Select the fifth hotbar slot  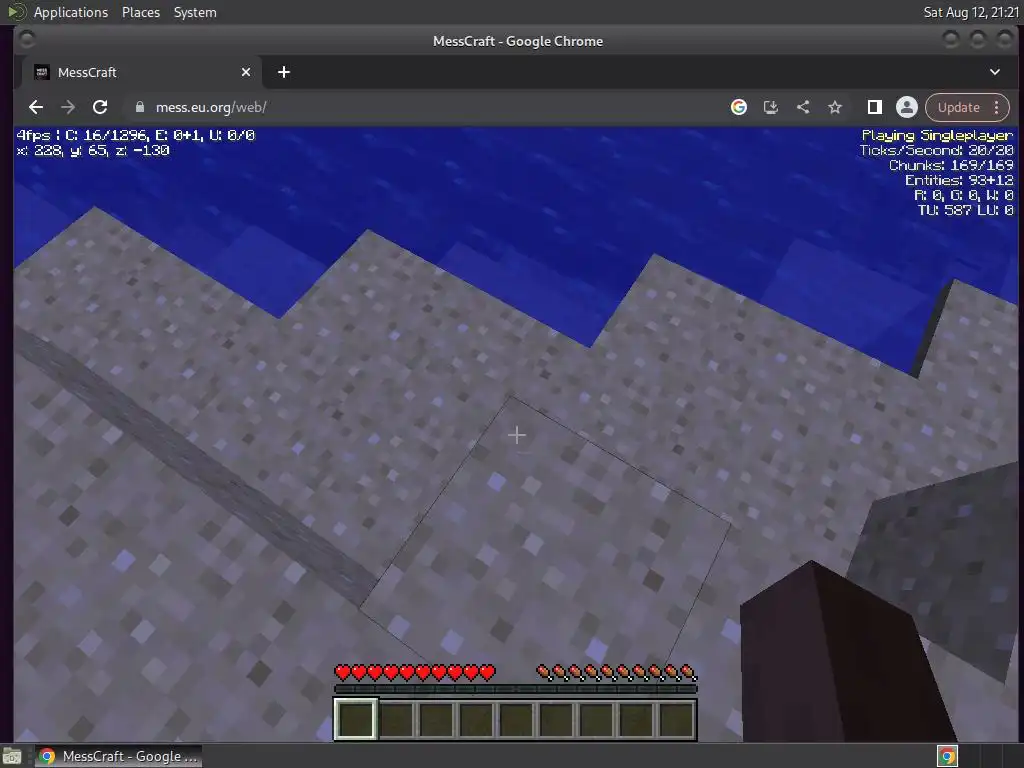(516, 719)
